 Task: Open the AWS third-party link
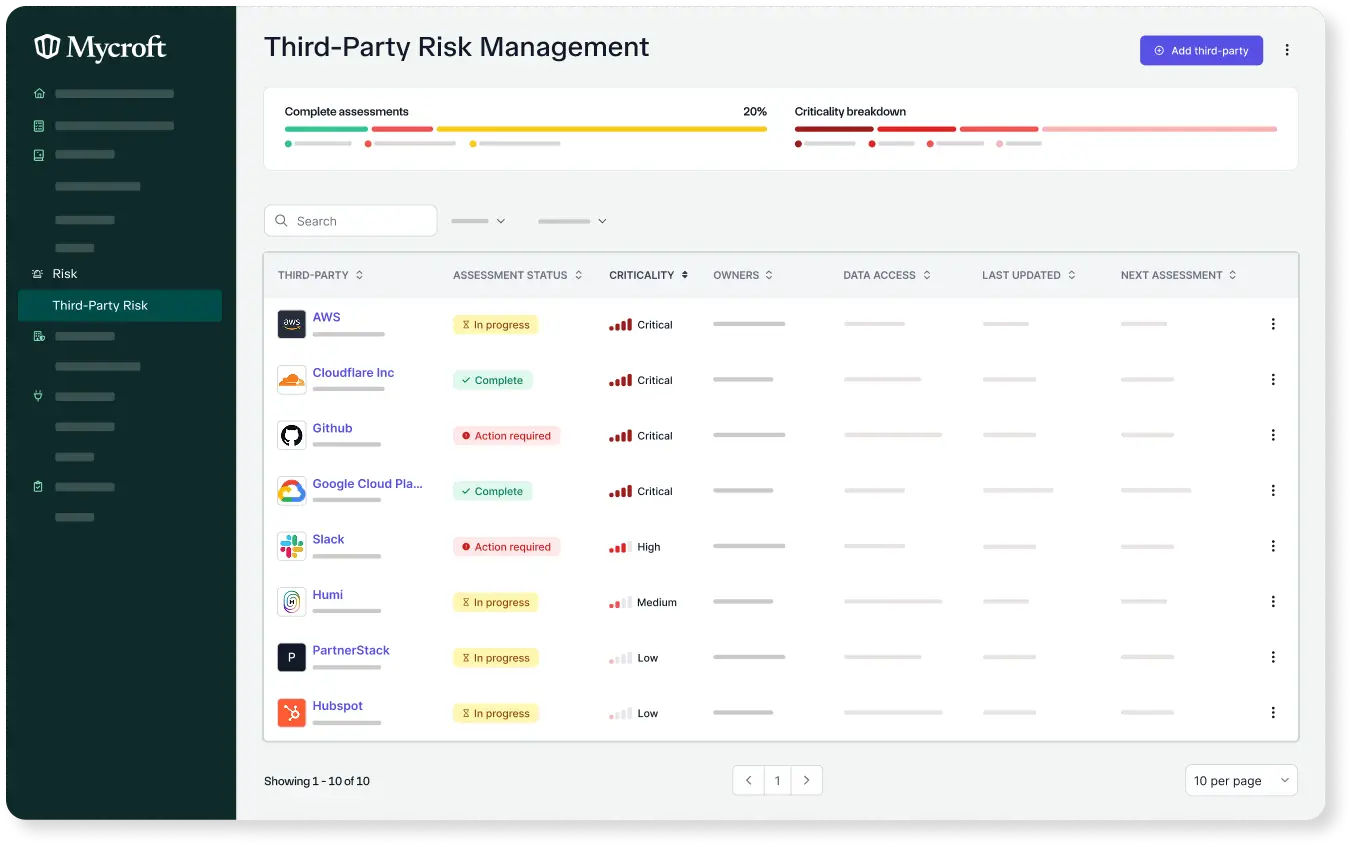click(x=327, y=317)
